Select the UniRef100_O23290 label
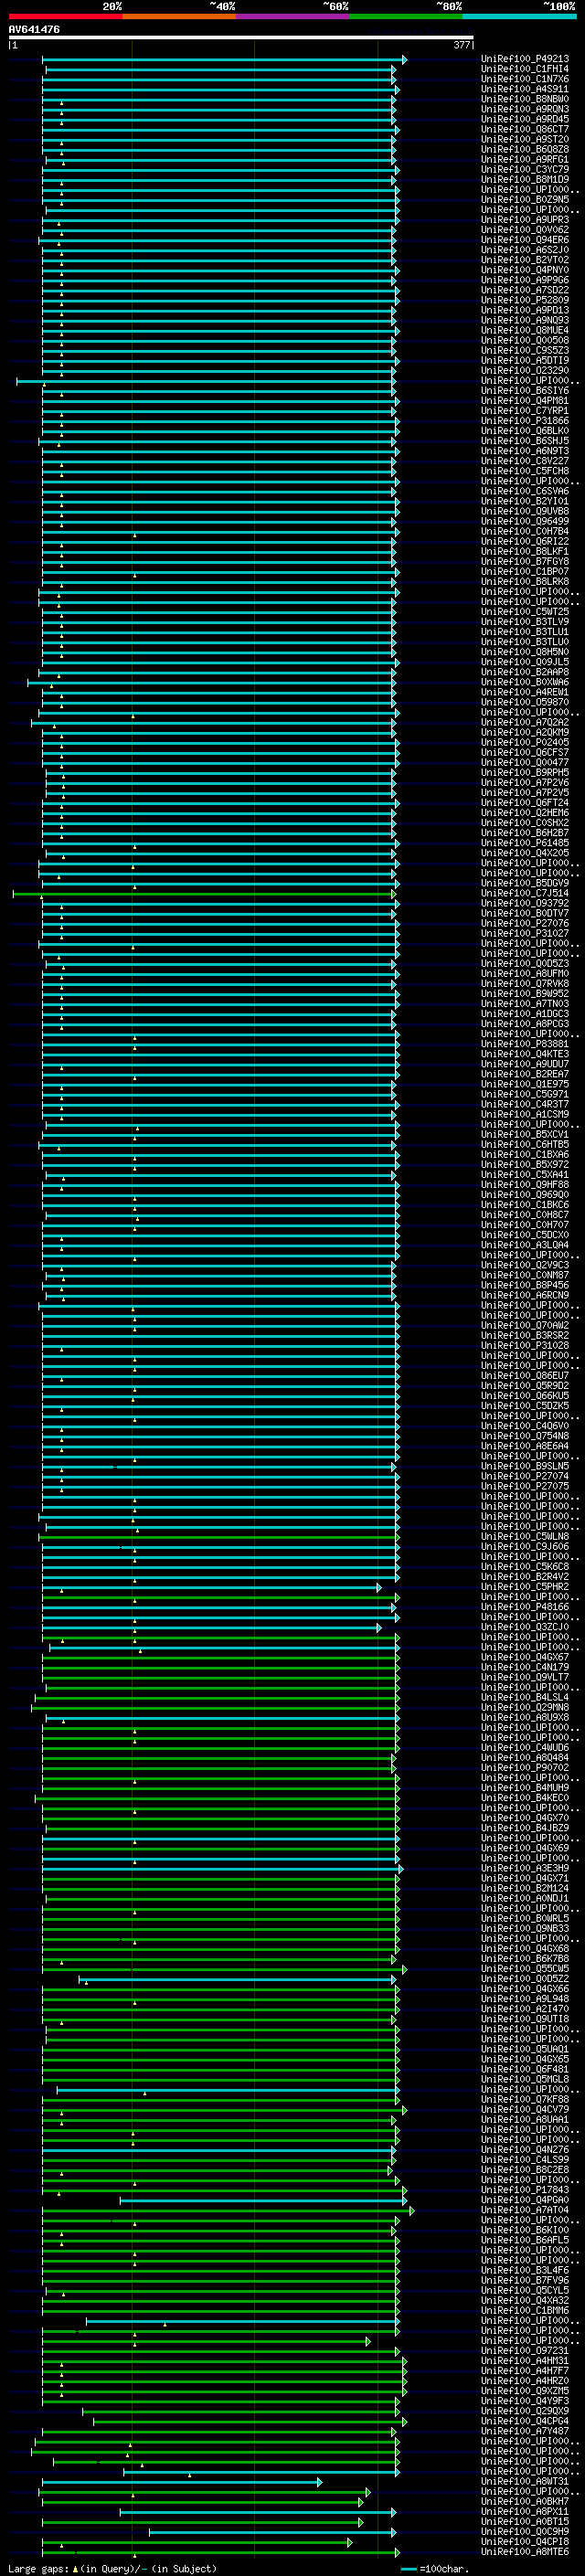This screenshot has height=2576, width=585. [525, 371]
